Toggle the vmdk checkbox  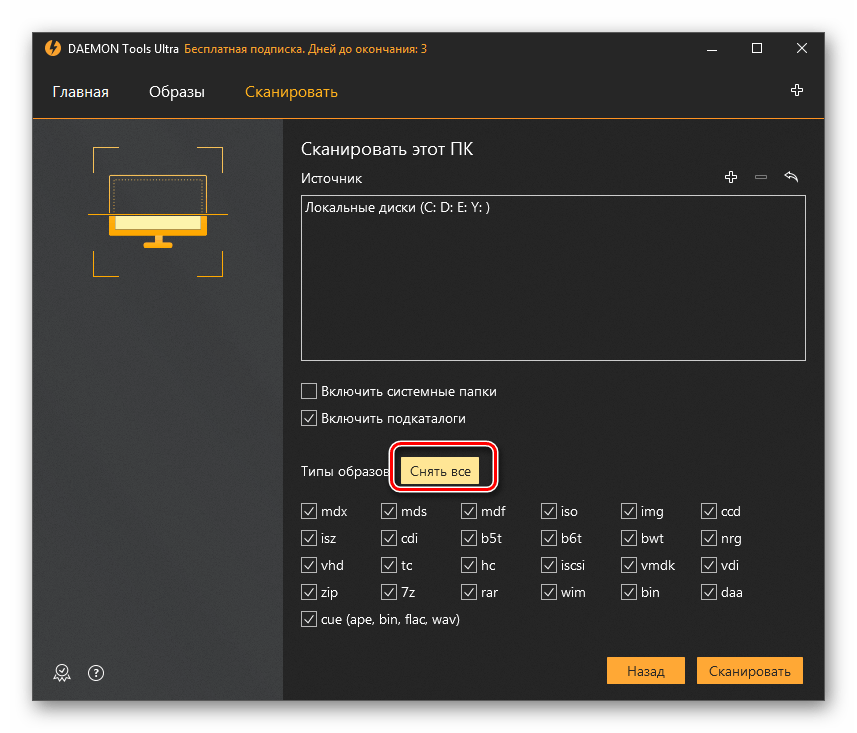tap(629, 565)
